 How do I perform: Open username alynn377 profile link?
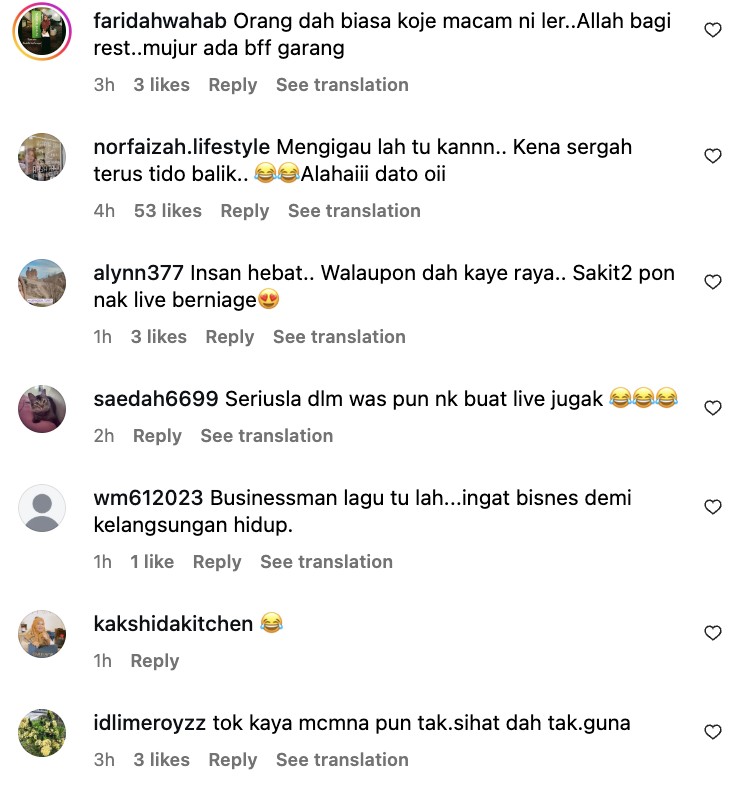(138, 273)
